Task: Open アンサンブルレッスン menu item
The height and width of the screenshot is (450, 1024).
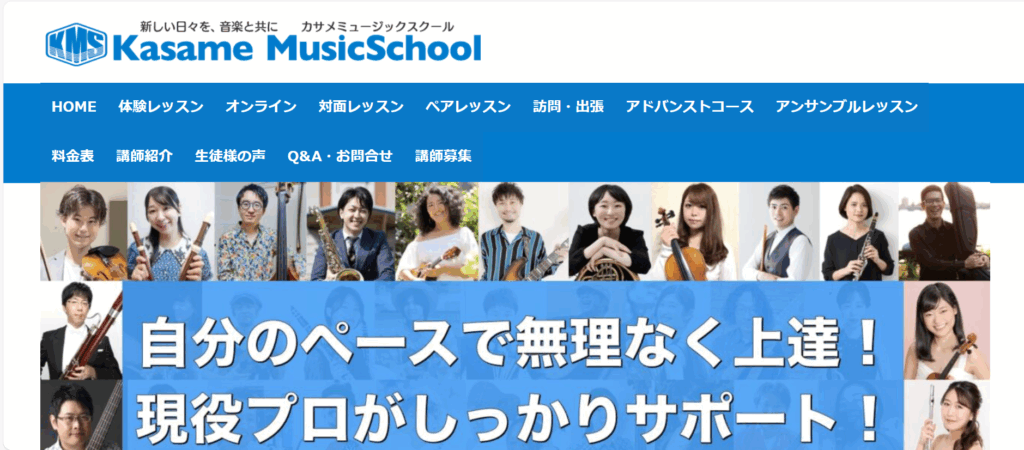Action: click(846, 107)
